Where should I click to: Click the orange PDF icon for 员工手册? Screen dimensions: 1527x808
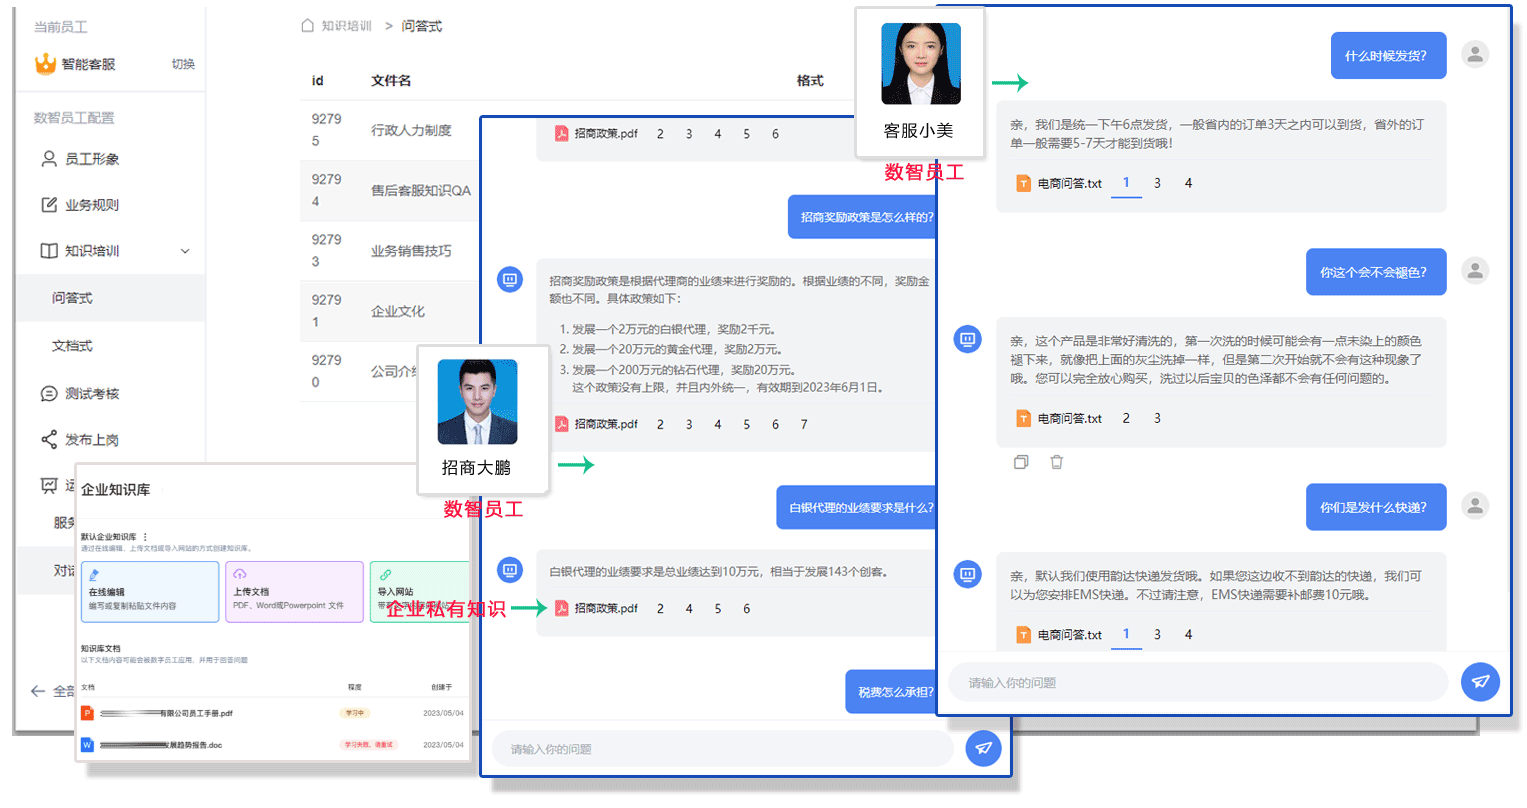pyautogui.click(x=87, y=714)
